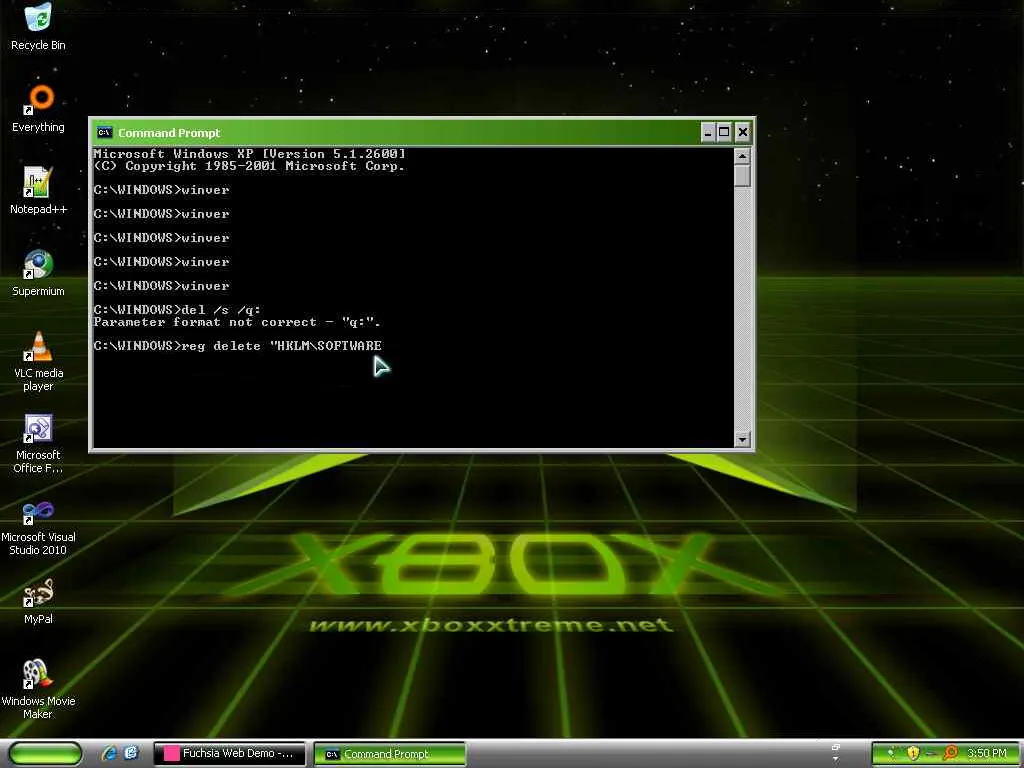Select the MyPal browser shortcut

coord(38,601)
